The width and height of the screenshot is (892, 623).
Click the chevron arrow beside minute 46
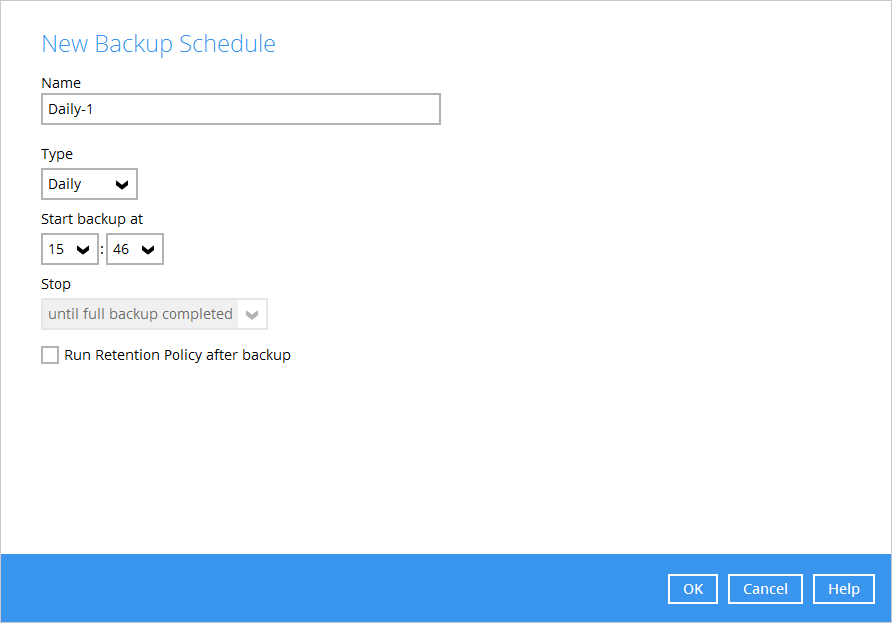[x=148, y=250]
